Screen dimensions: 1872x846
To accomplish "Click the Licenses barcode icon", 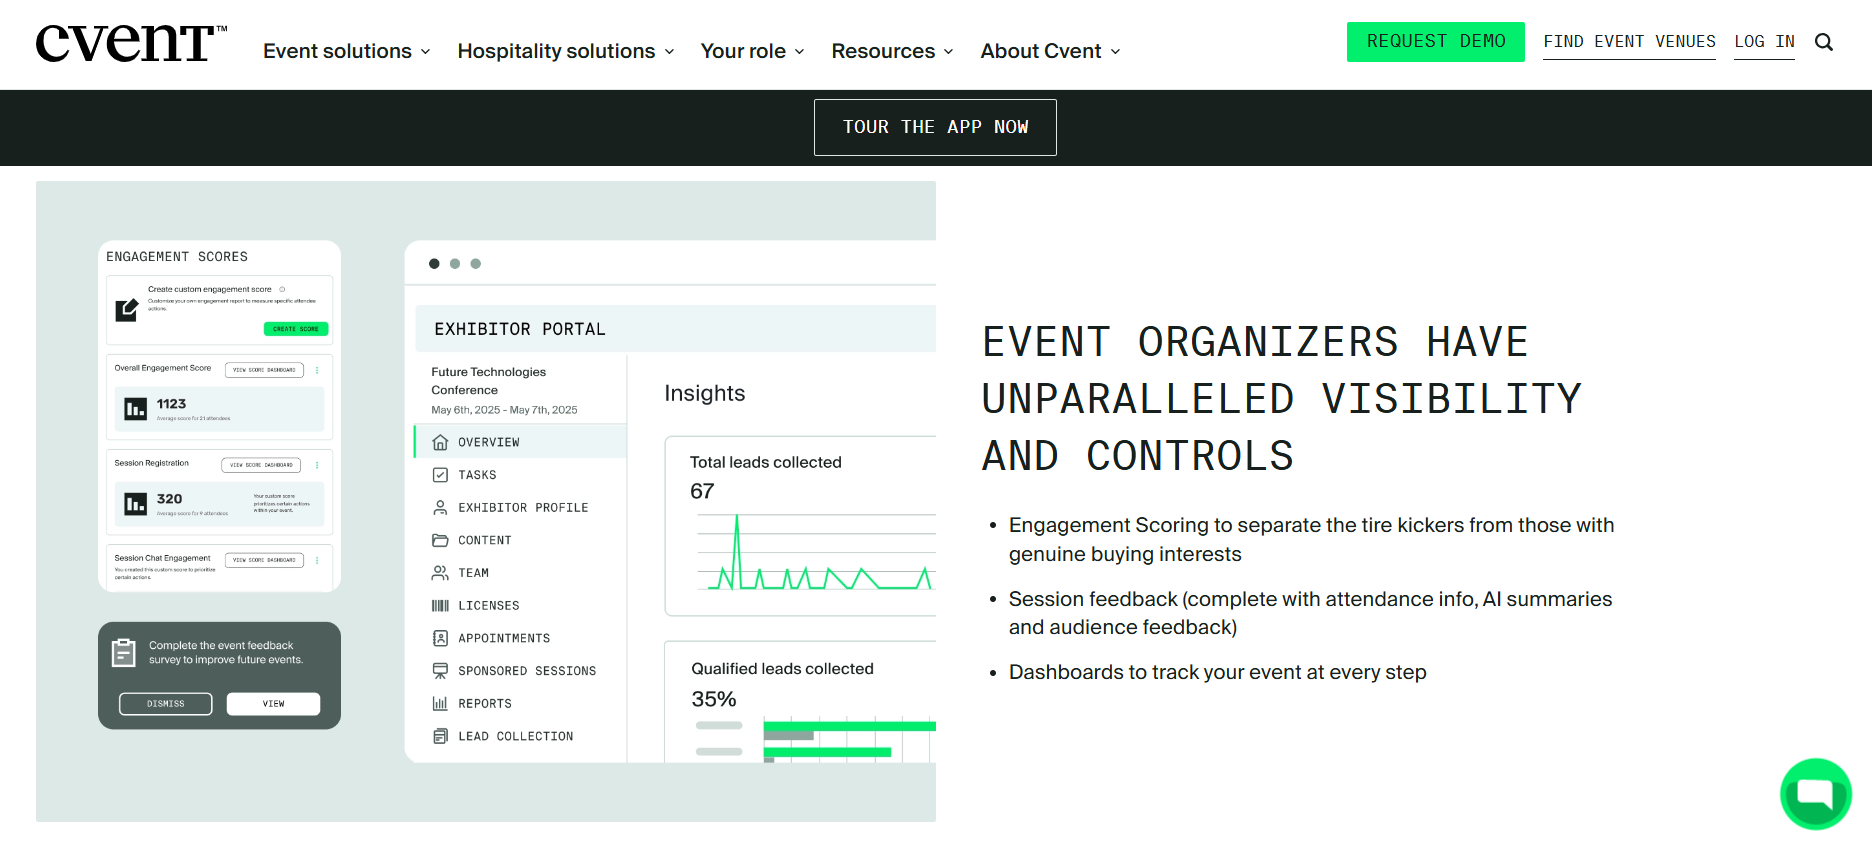I will [440, 606].
